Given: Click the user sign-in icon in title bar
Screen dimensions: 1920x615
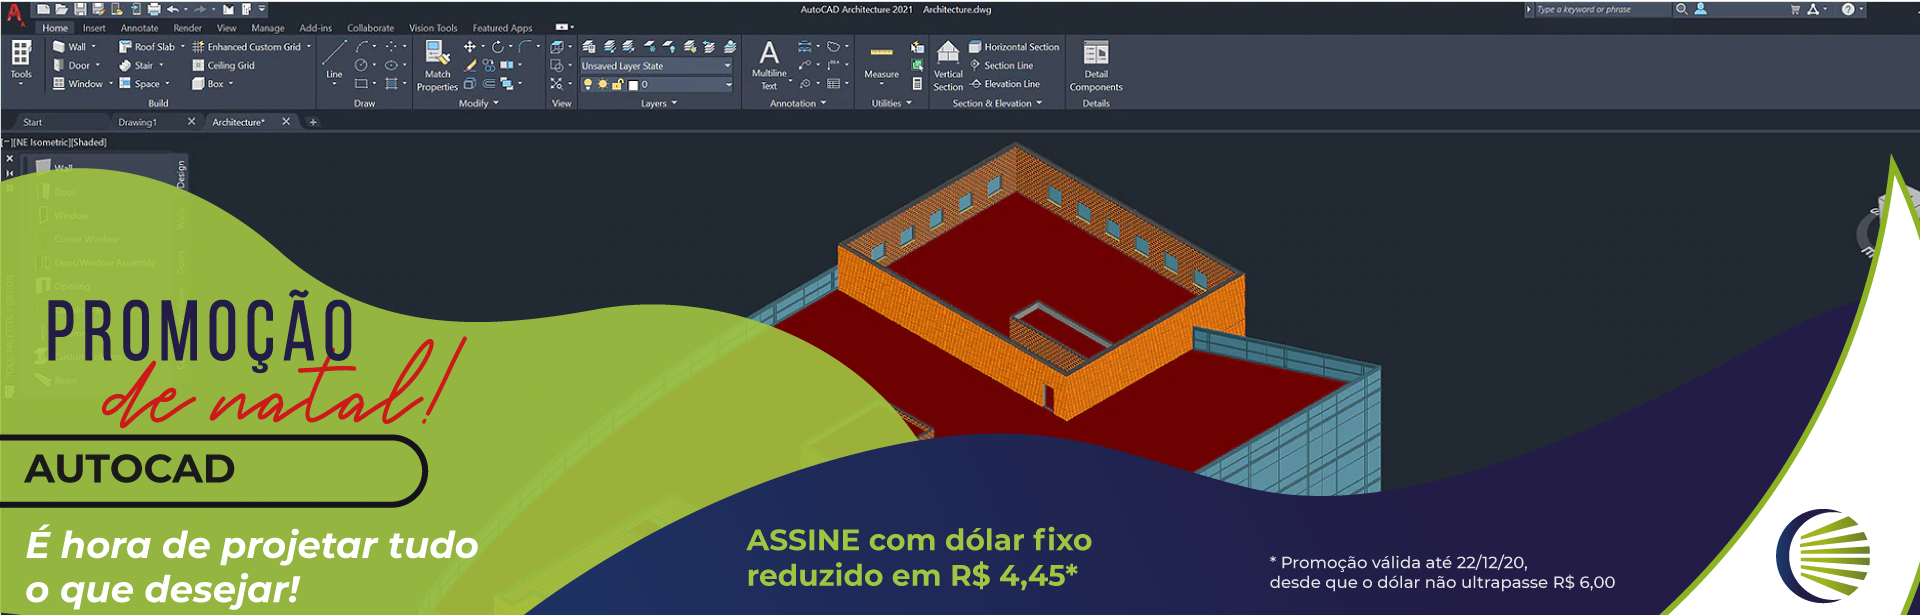Looking at the screenshot, I should pyautogui.click(x=1700, y=9).
